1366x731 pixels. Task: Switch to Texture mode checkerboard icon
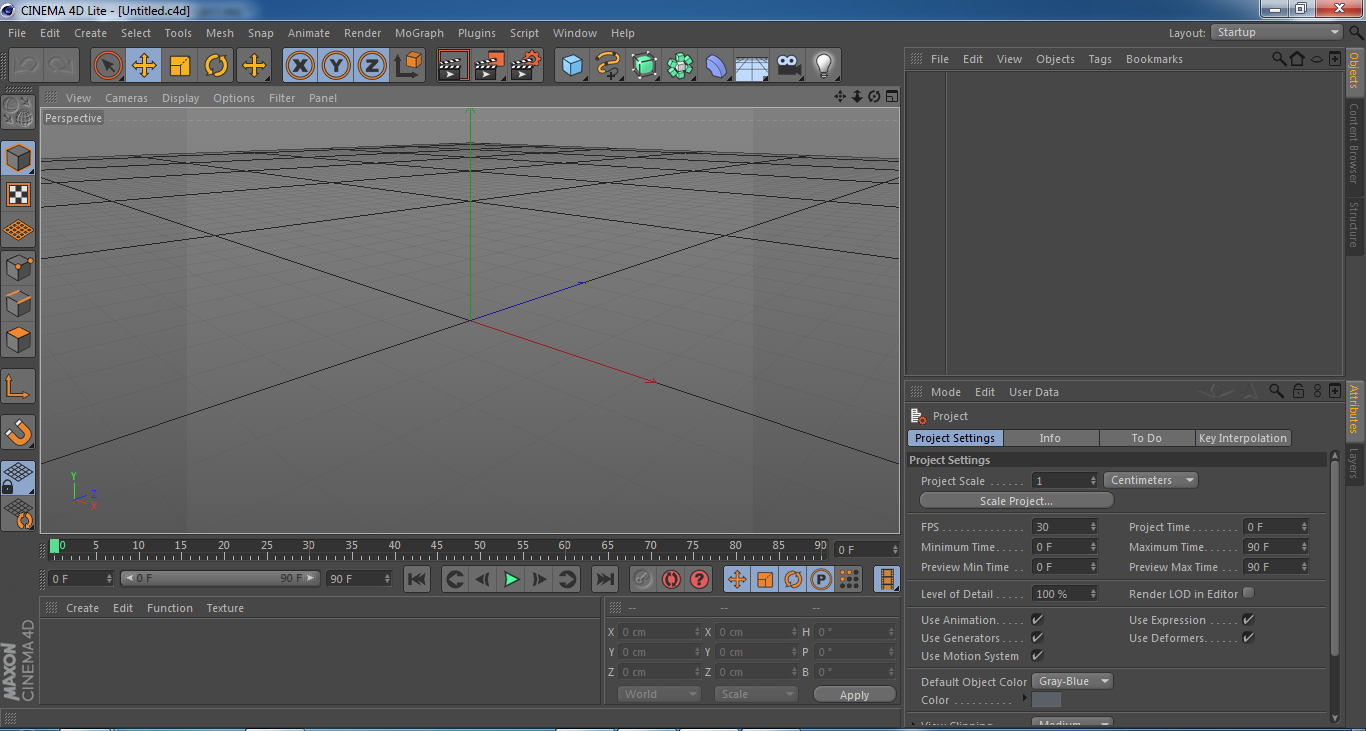point(18,194)
